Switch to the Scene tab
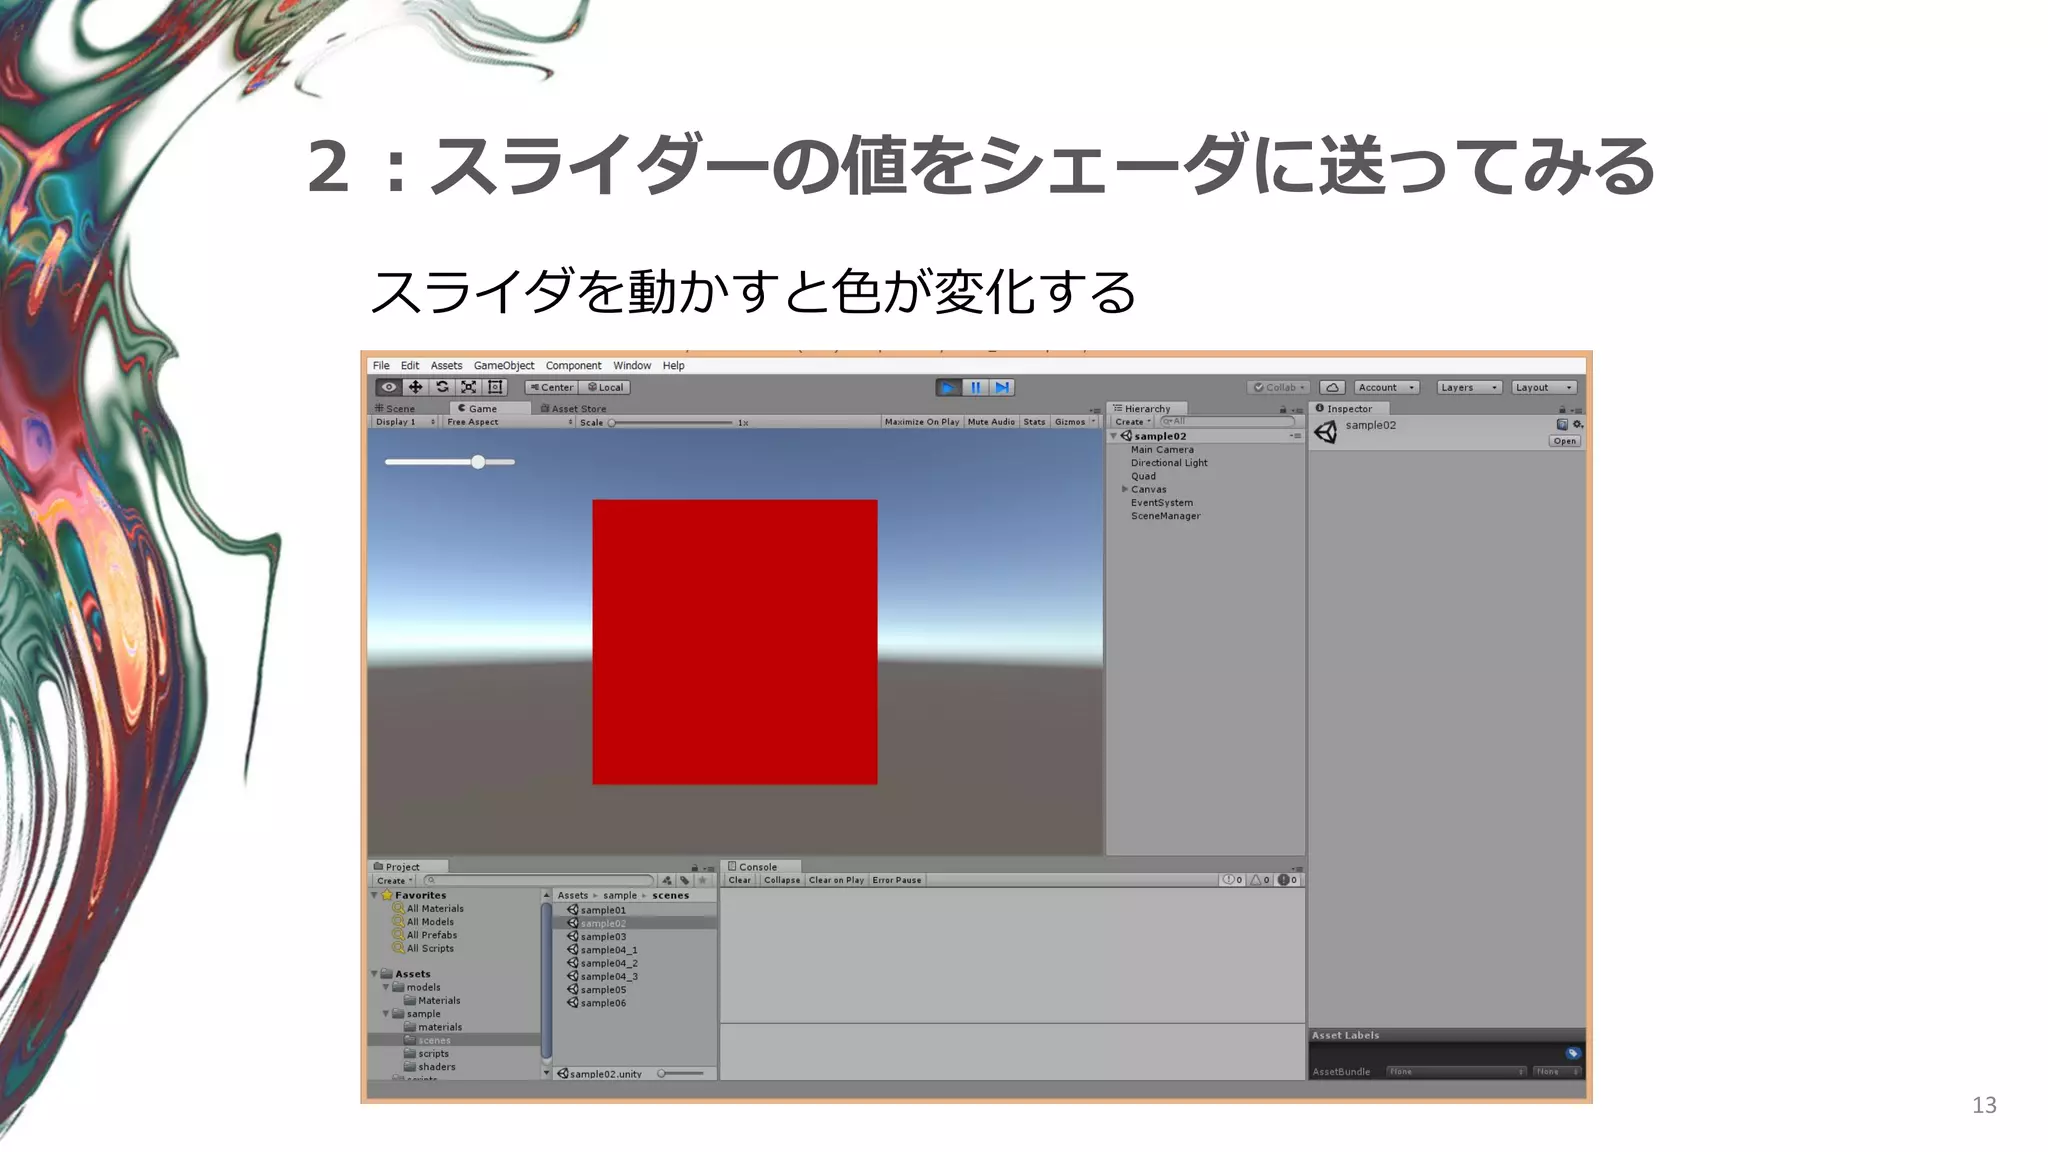 tap(395, 408)
